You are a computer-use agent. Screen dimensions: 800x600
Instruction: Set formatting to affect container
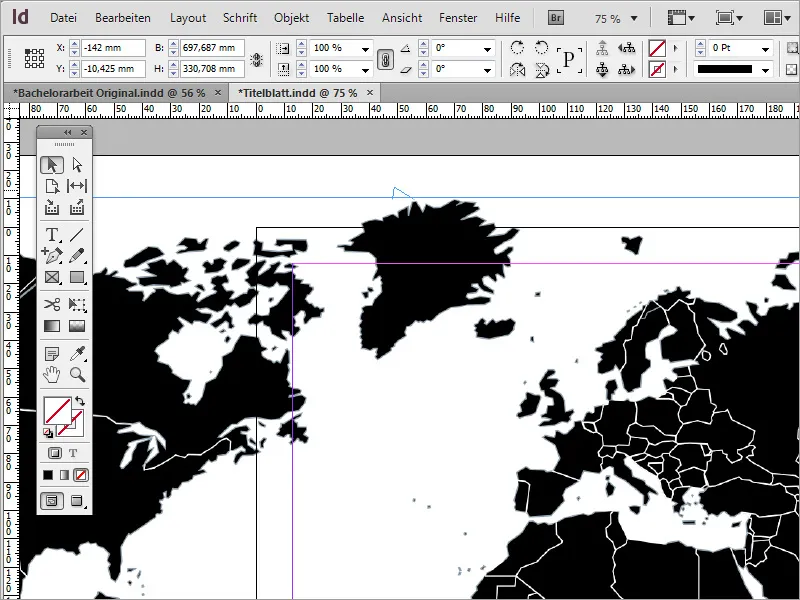[54, 453]
